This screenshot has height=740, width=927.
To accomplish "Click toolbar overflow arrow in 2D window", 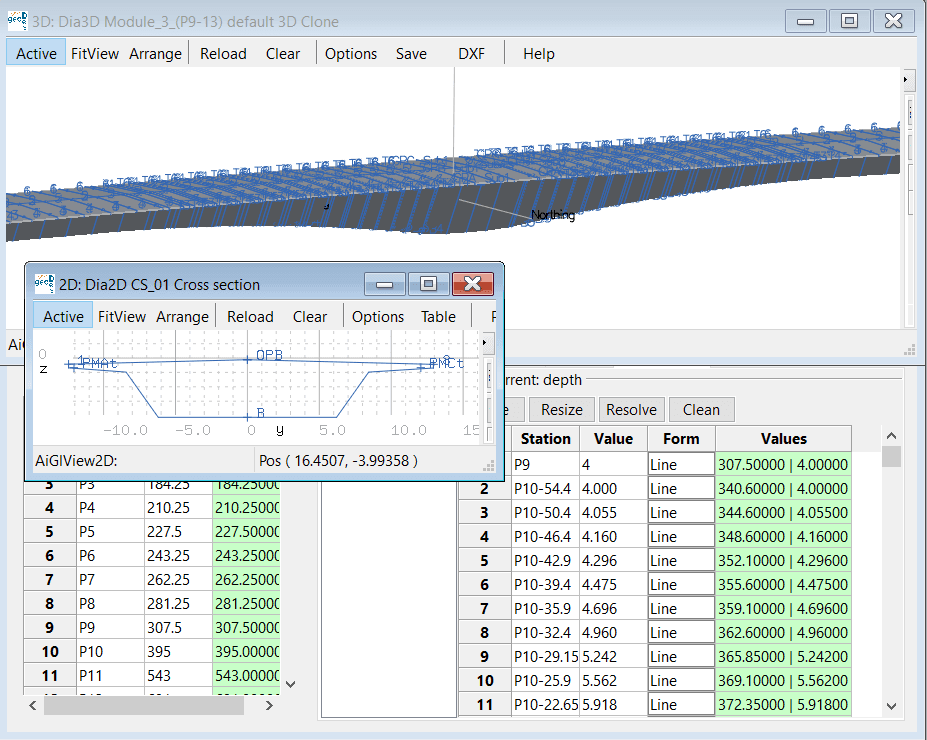I will coord(486,342).
